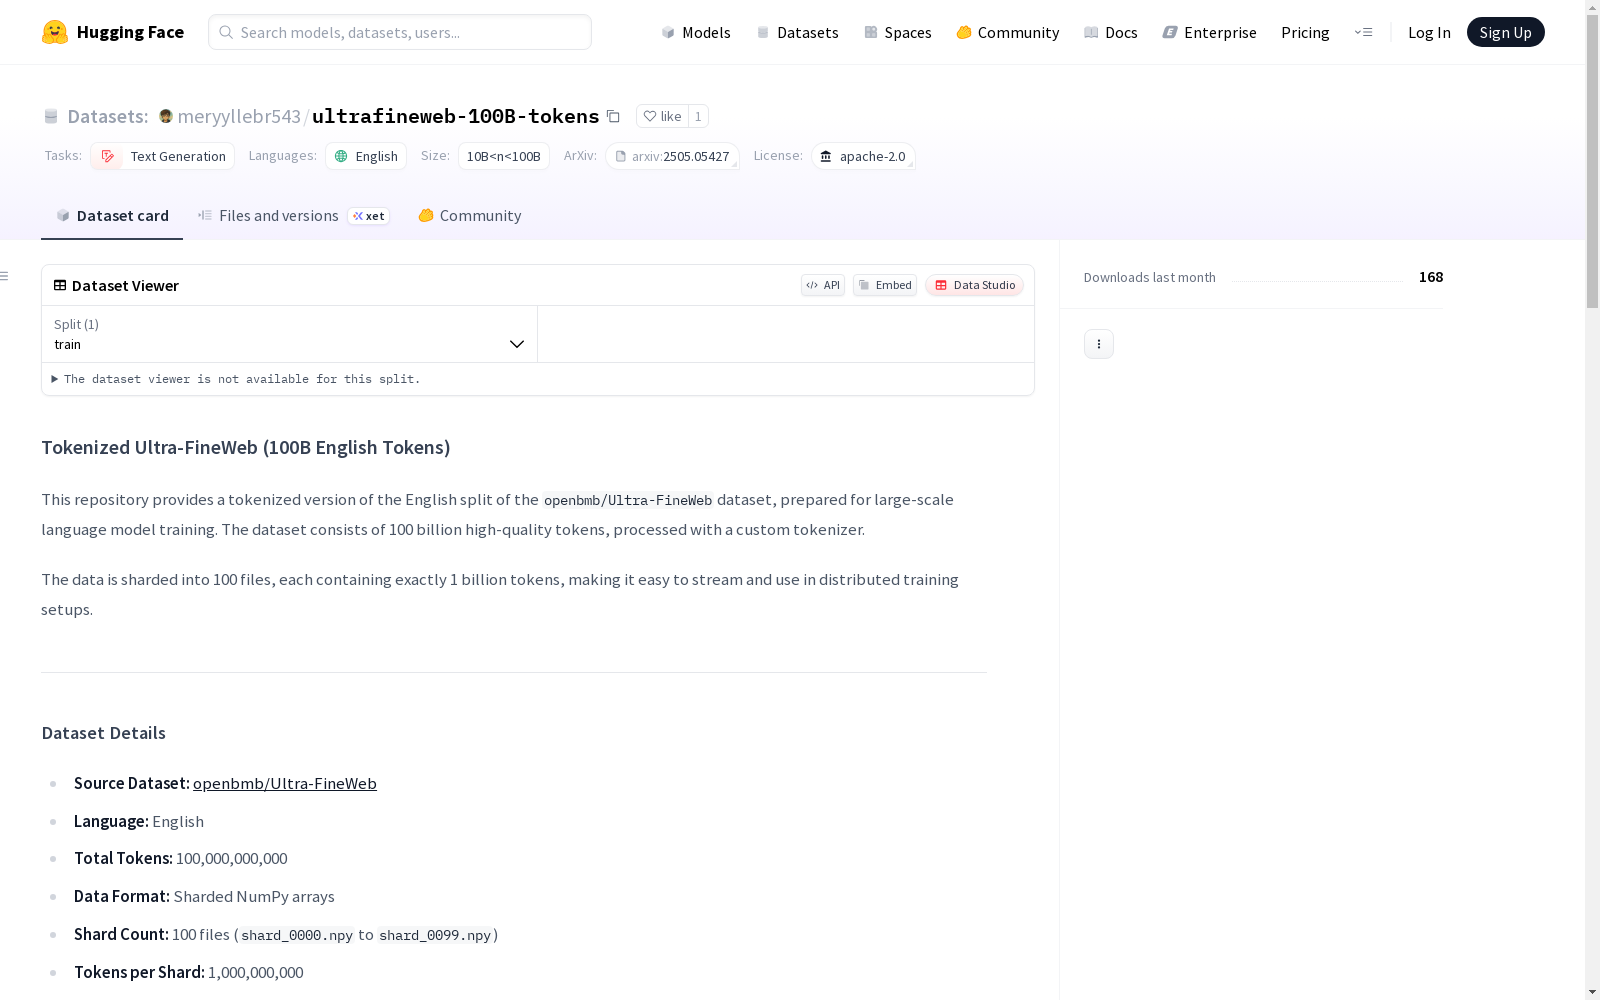Image resolution: width=1600 pixels, height=1000 pixels.
Task: Click the arxiv document icon
Action: [620, 156]
